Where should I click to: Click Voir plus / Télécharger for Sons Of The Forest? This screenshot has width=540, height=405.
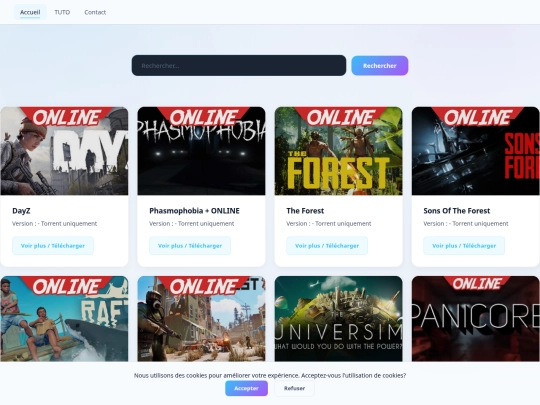tap(464, 246)
